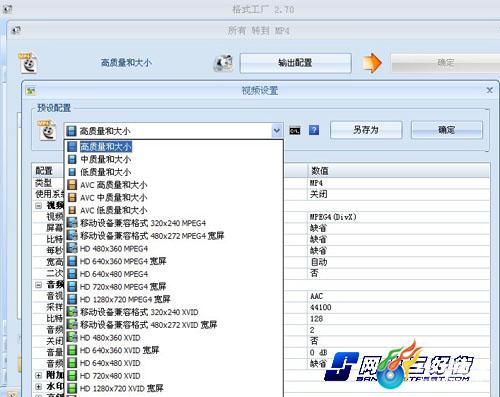Click the 另存为 button
500x397 pixels.
coord(366,130)
